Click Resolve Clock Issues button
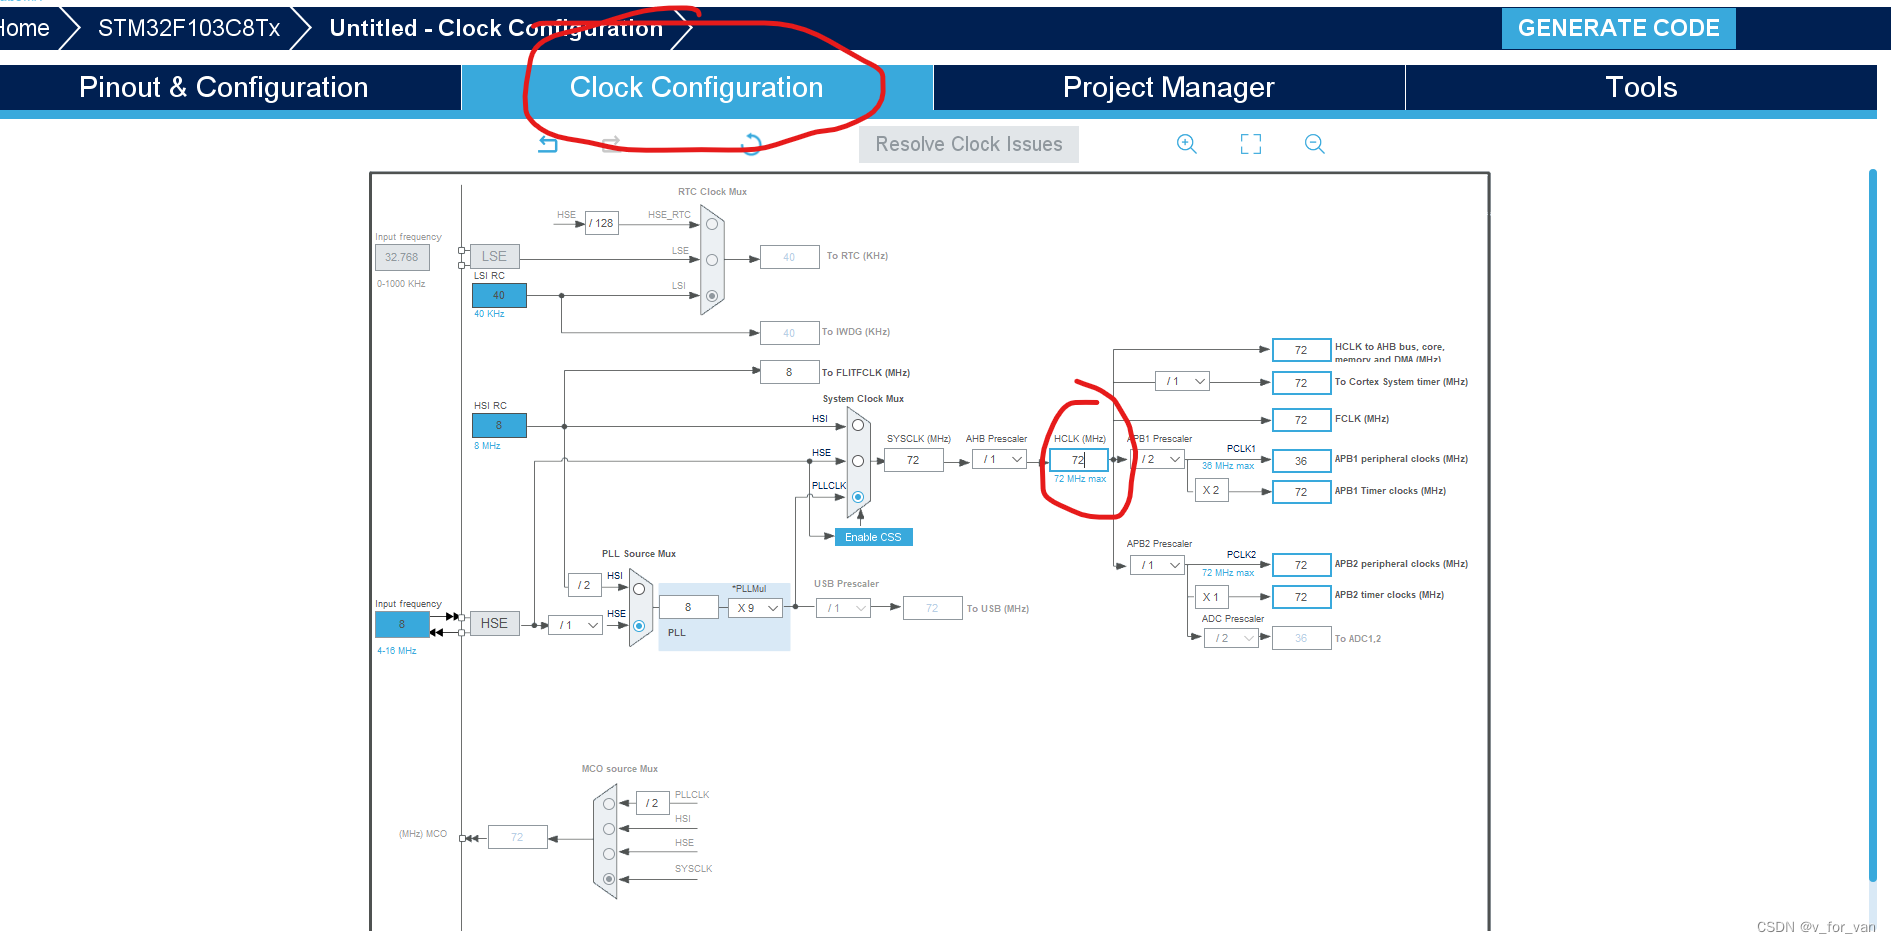Image resolution: width=1891 pixels, height=943 pixels. point(969,144)
